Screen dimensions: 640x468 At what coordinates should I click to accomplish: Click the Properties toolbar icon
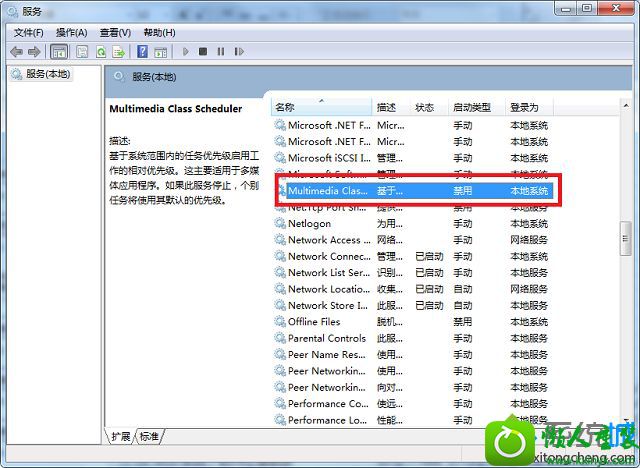82,52
